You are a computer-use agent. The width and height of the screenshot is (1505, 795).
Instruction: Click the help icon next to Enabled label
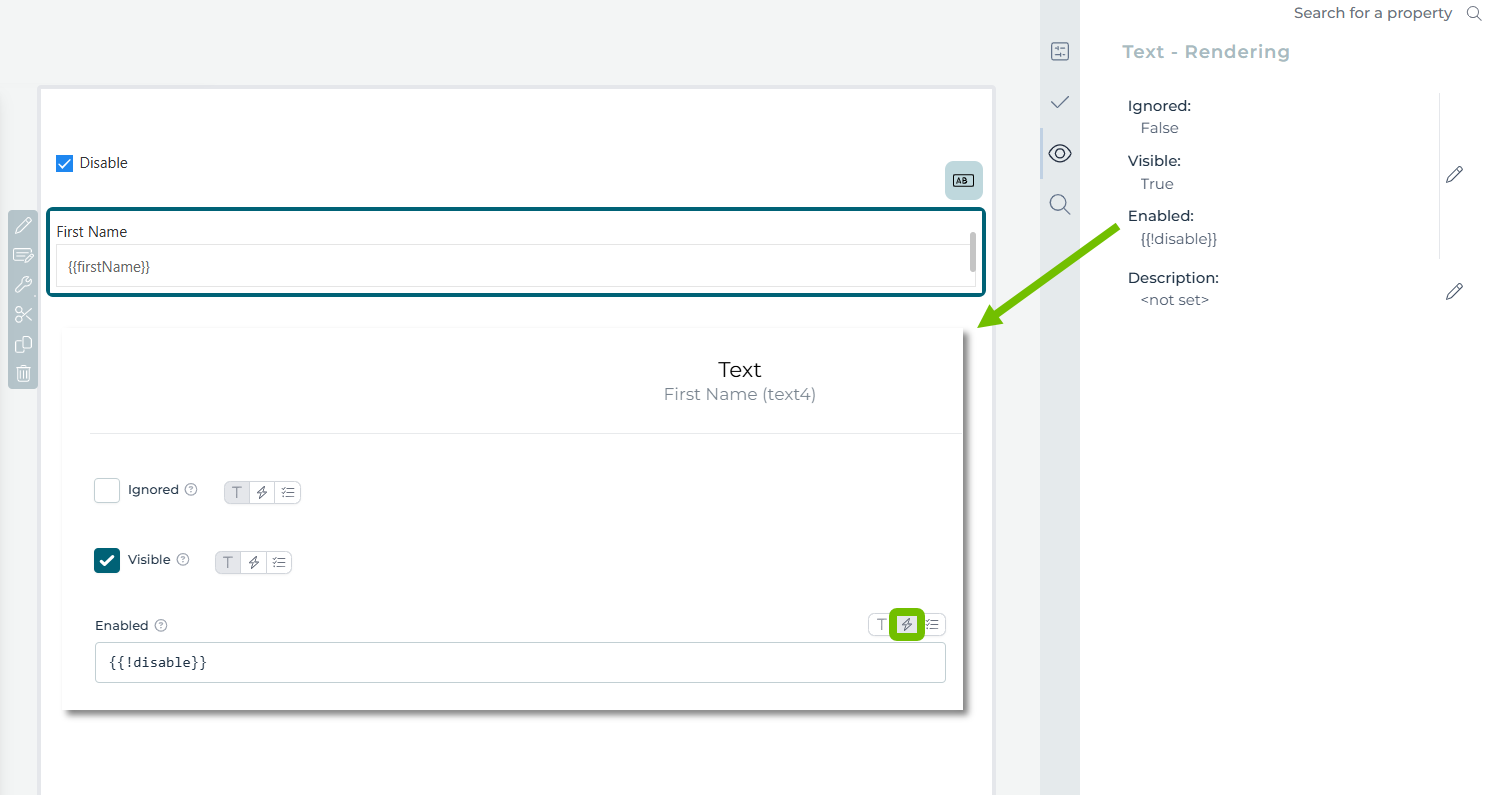click(161, 626)
